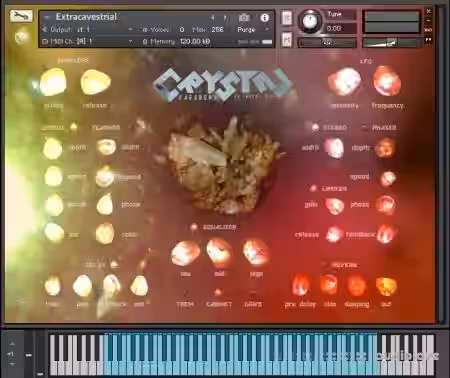
Task: Click the flanger depth crystal knob
Action: click(x=106, y=147)
